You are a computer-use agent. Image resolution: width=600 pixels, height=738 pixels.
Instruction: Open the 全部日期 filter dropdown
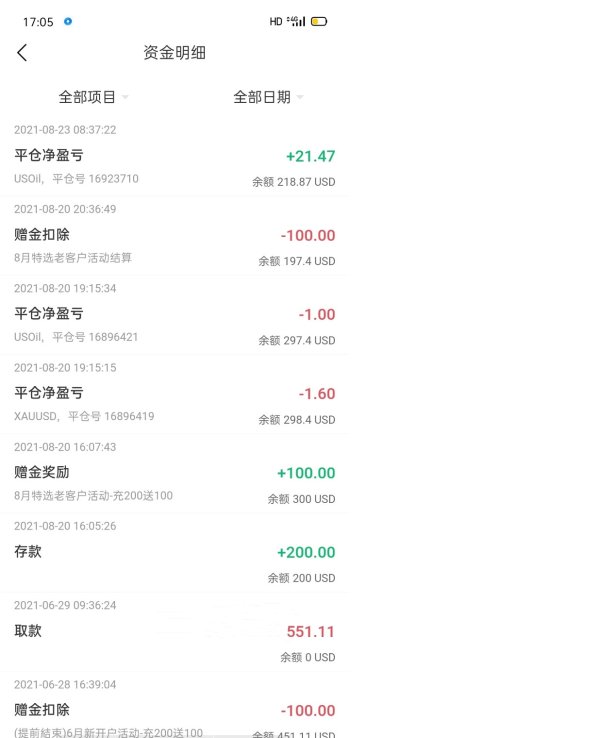268,97
